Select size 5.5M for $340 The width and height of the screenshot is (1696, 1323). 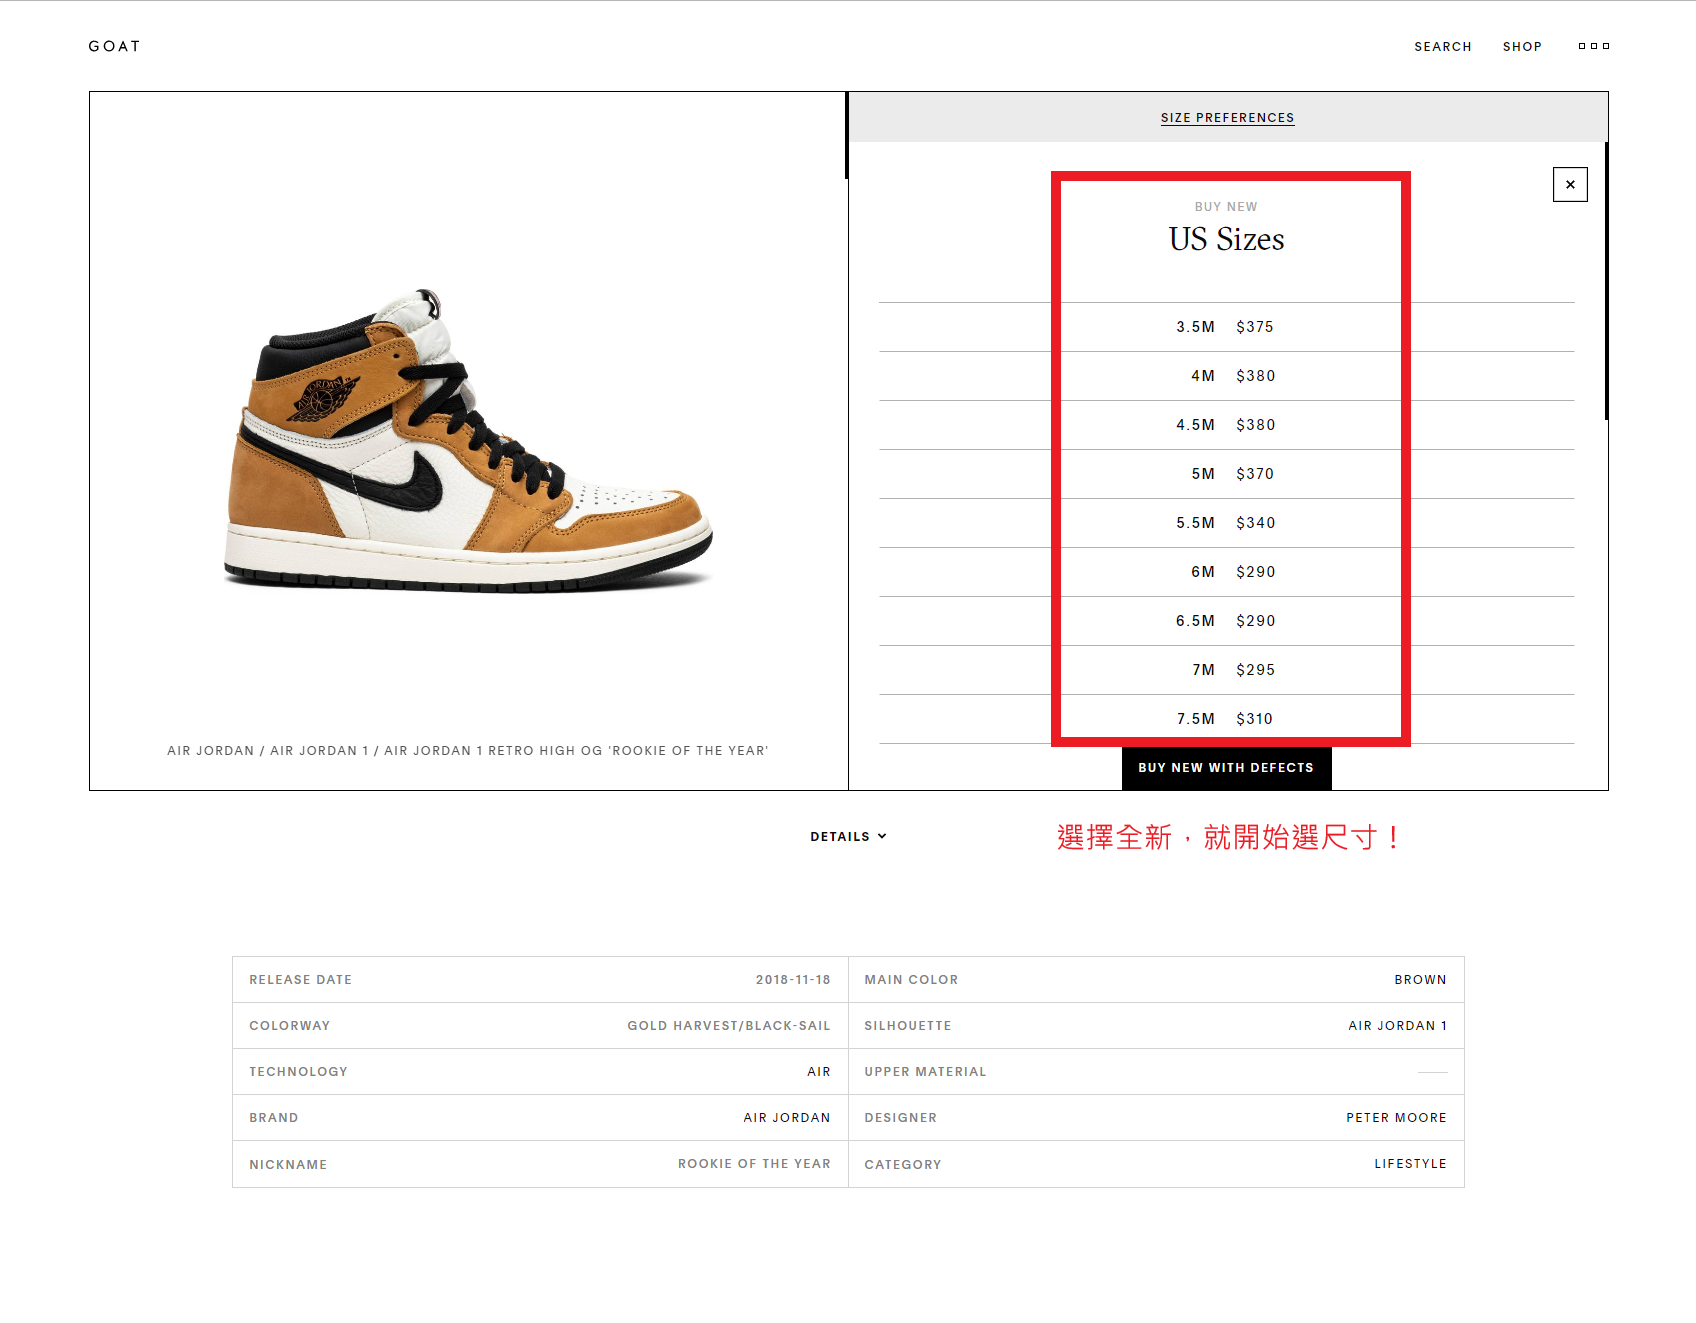coord(1225,523)
